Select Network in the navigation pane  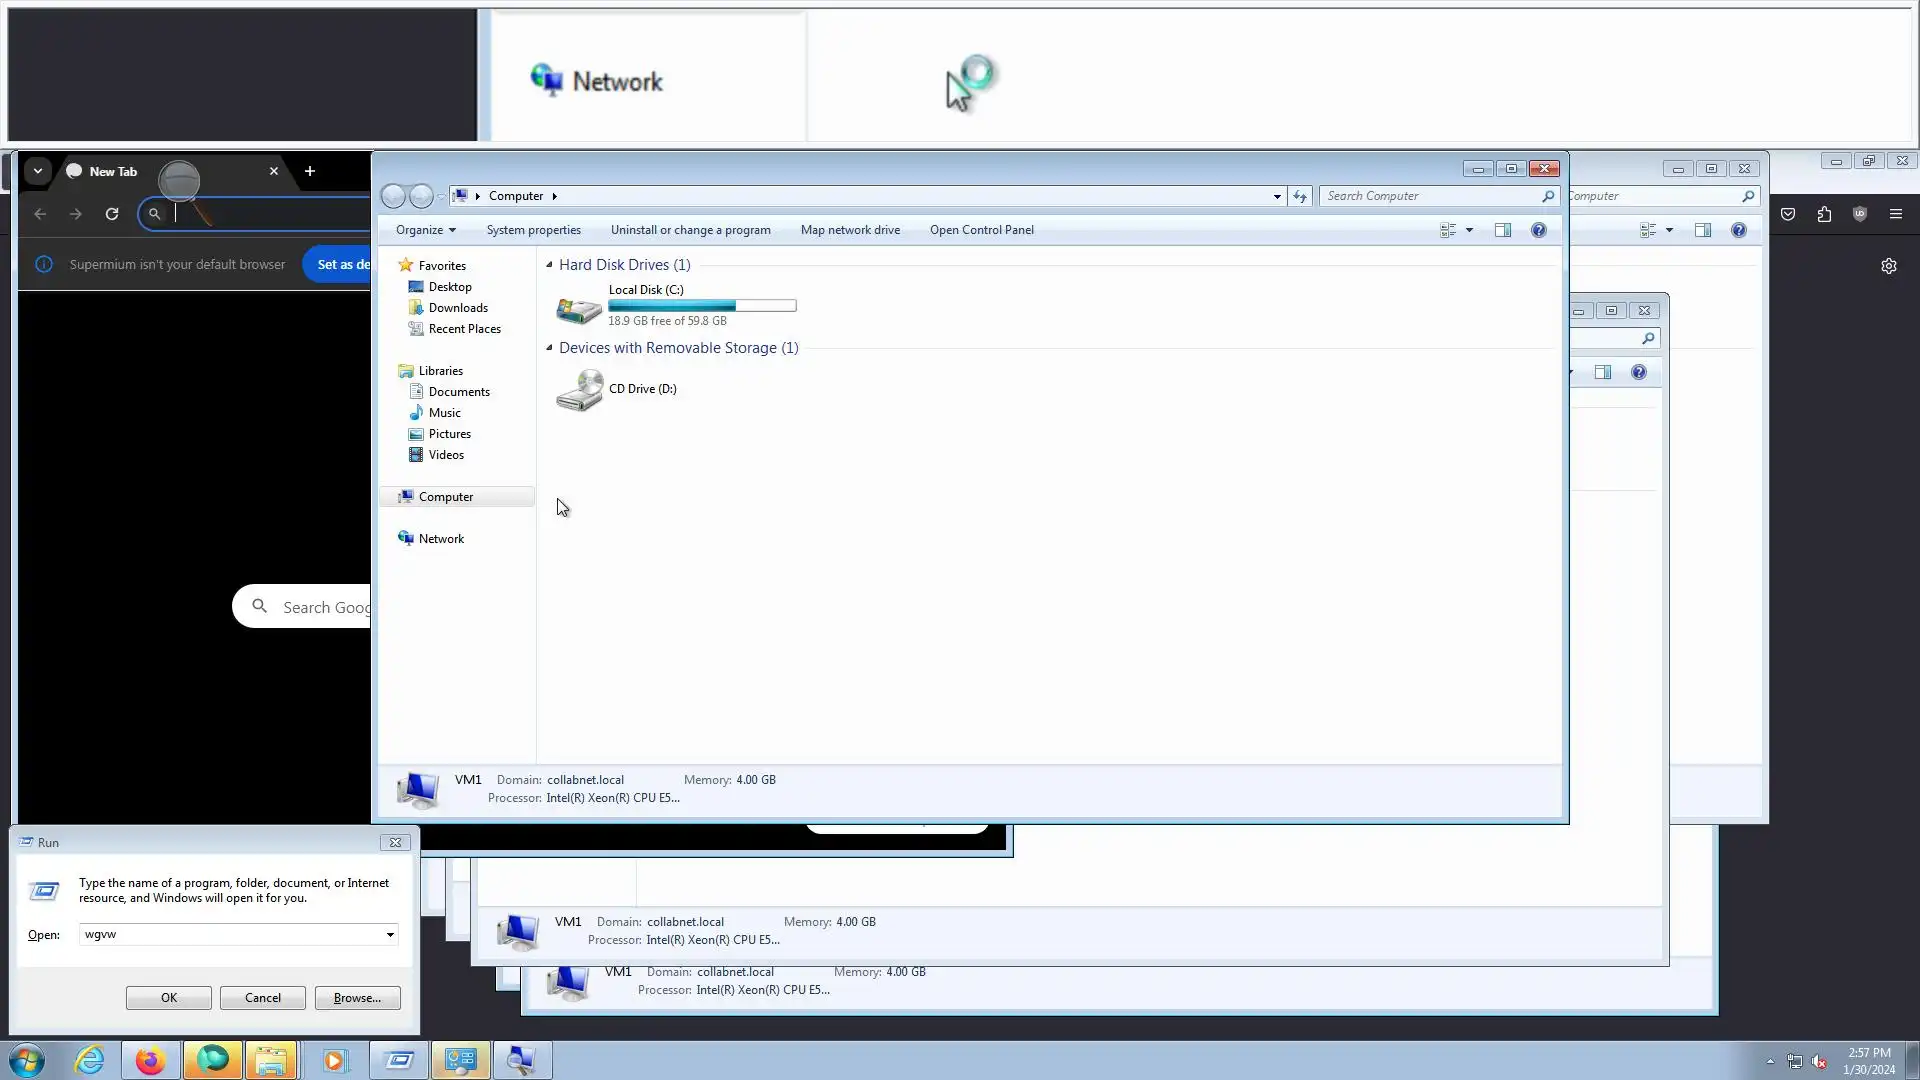click(441, 539)
